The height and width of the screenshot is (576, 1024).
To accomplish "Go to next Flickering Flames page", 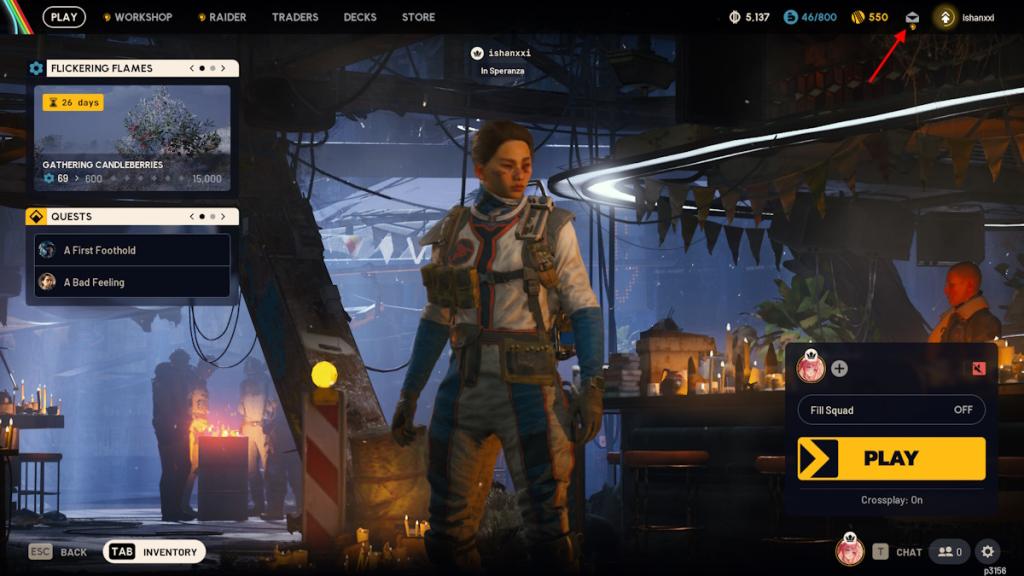I will pos(223,68).
